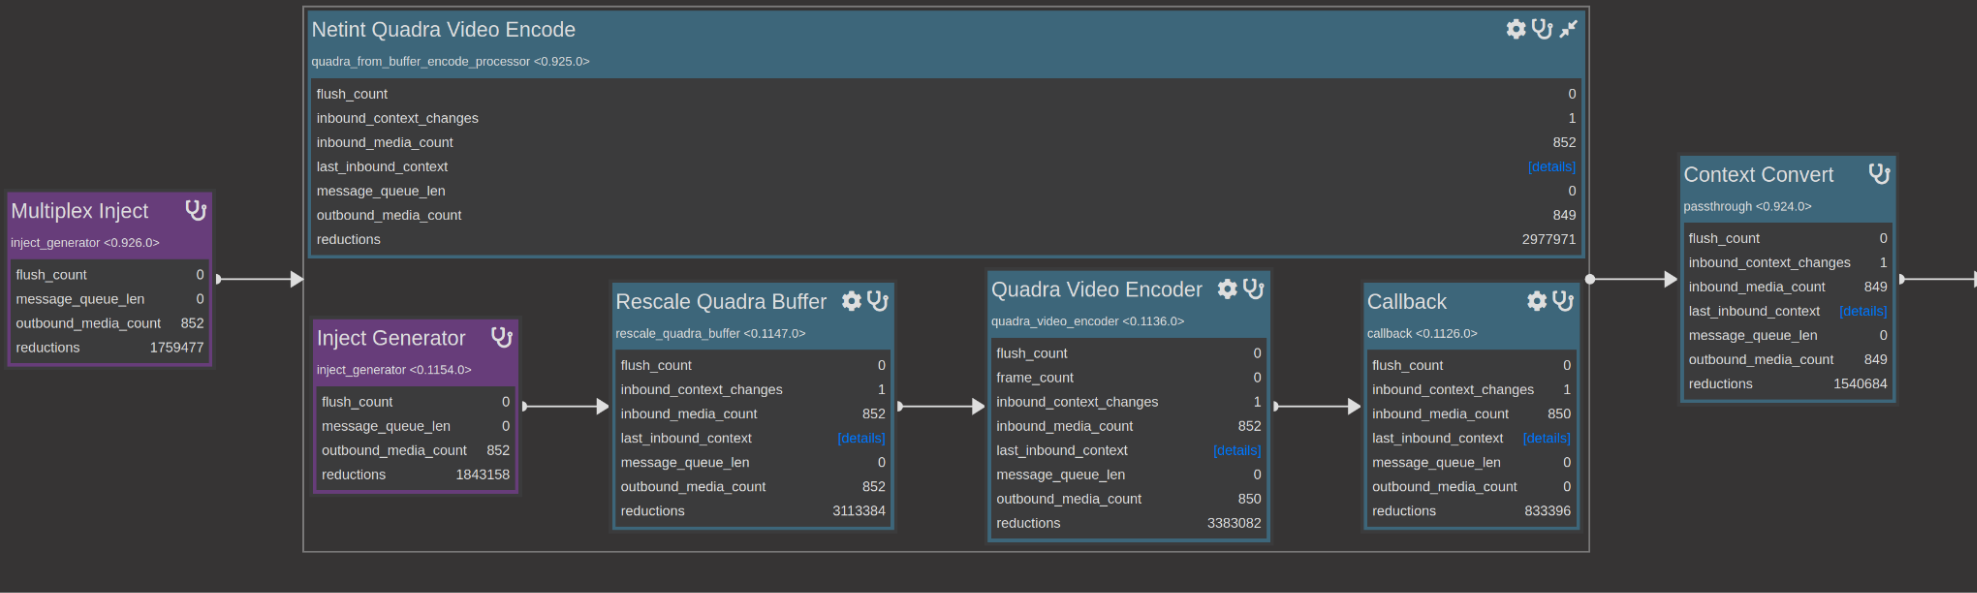
Task: Click the Netint Quadra Video Encode title
Action: point(443,30)
